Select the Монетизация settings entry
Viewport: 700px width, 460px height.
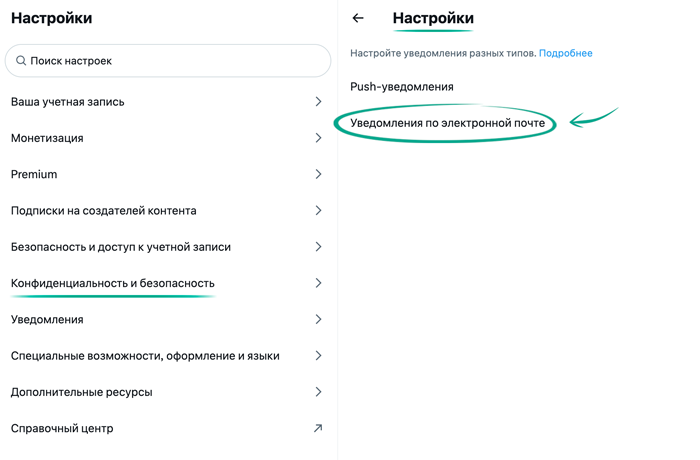pos(47,138)
